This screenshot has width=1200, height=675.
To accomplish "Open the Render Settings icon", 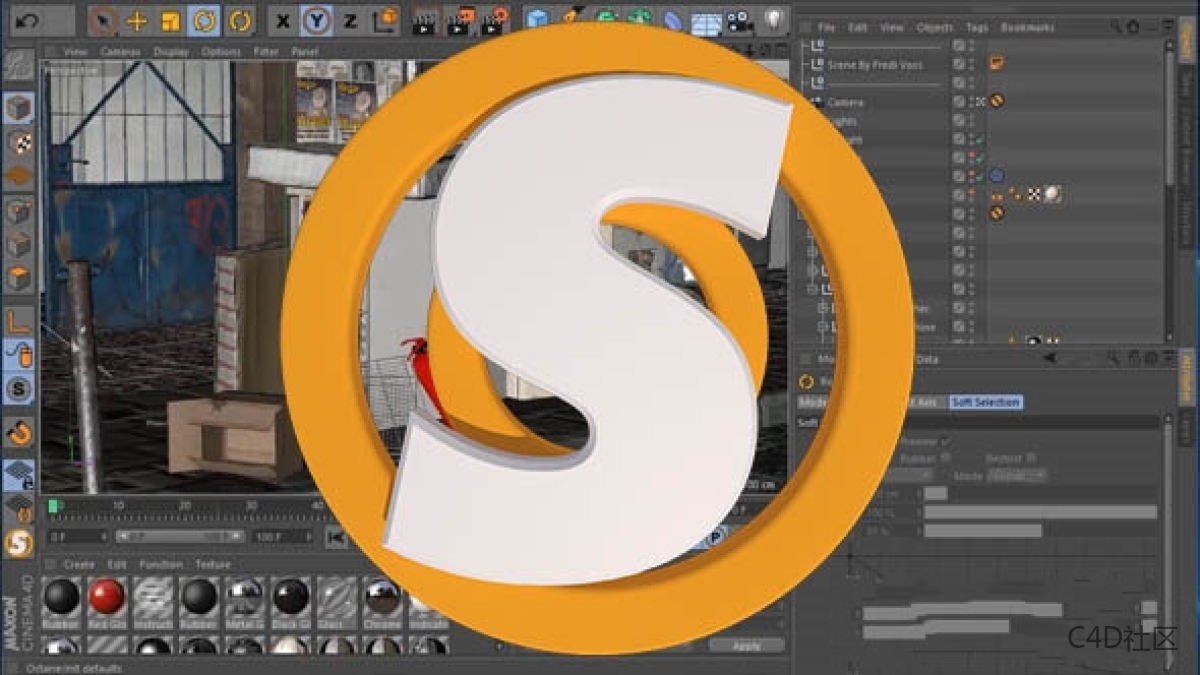I will coord(494,17).
